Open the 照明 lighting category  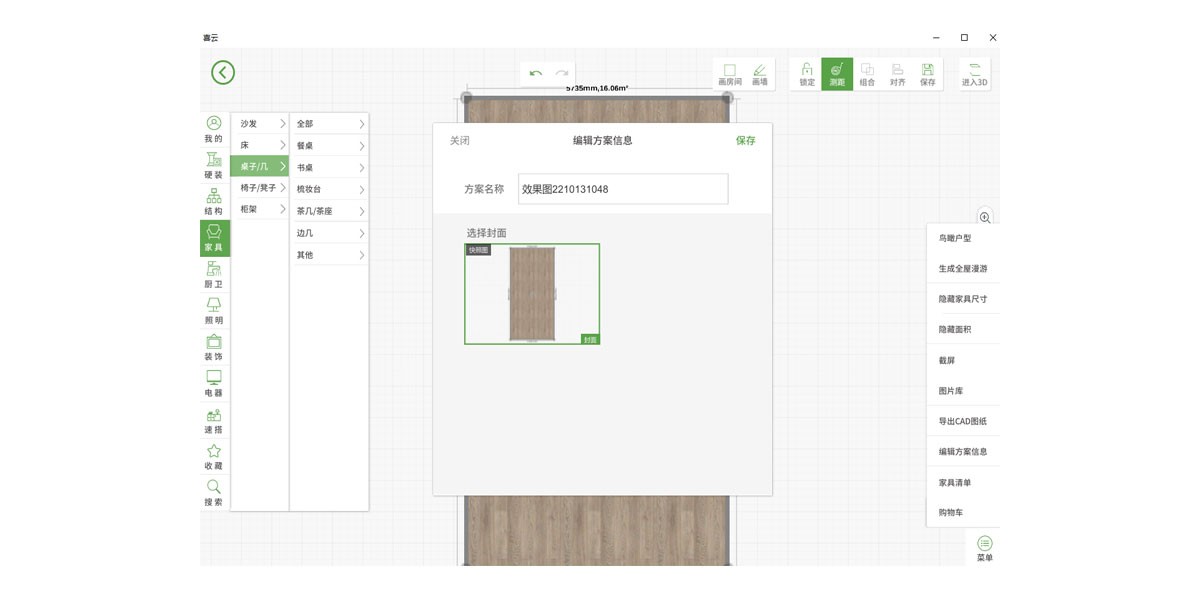[x=214, y=310]
